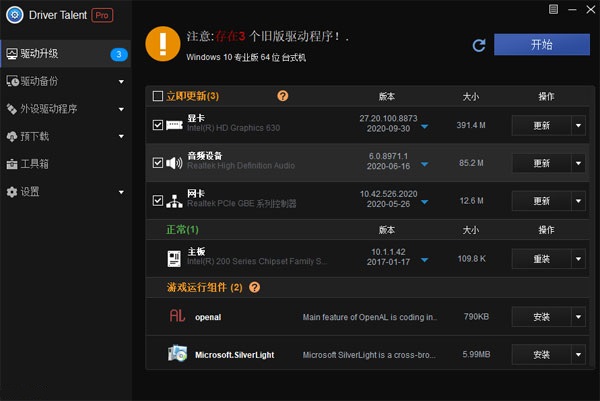Click the 主板 motherboard icon
Screen dimensions: 600x401
174,259
